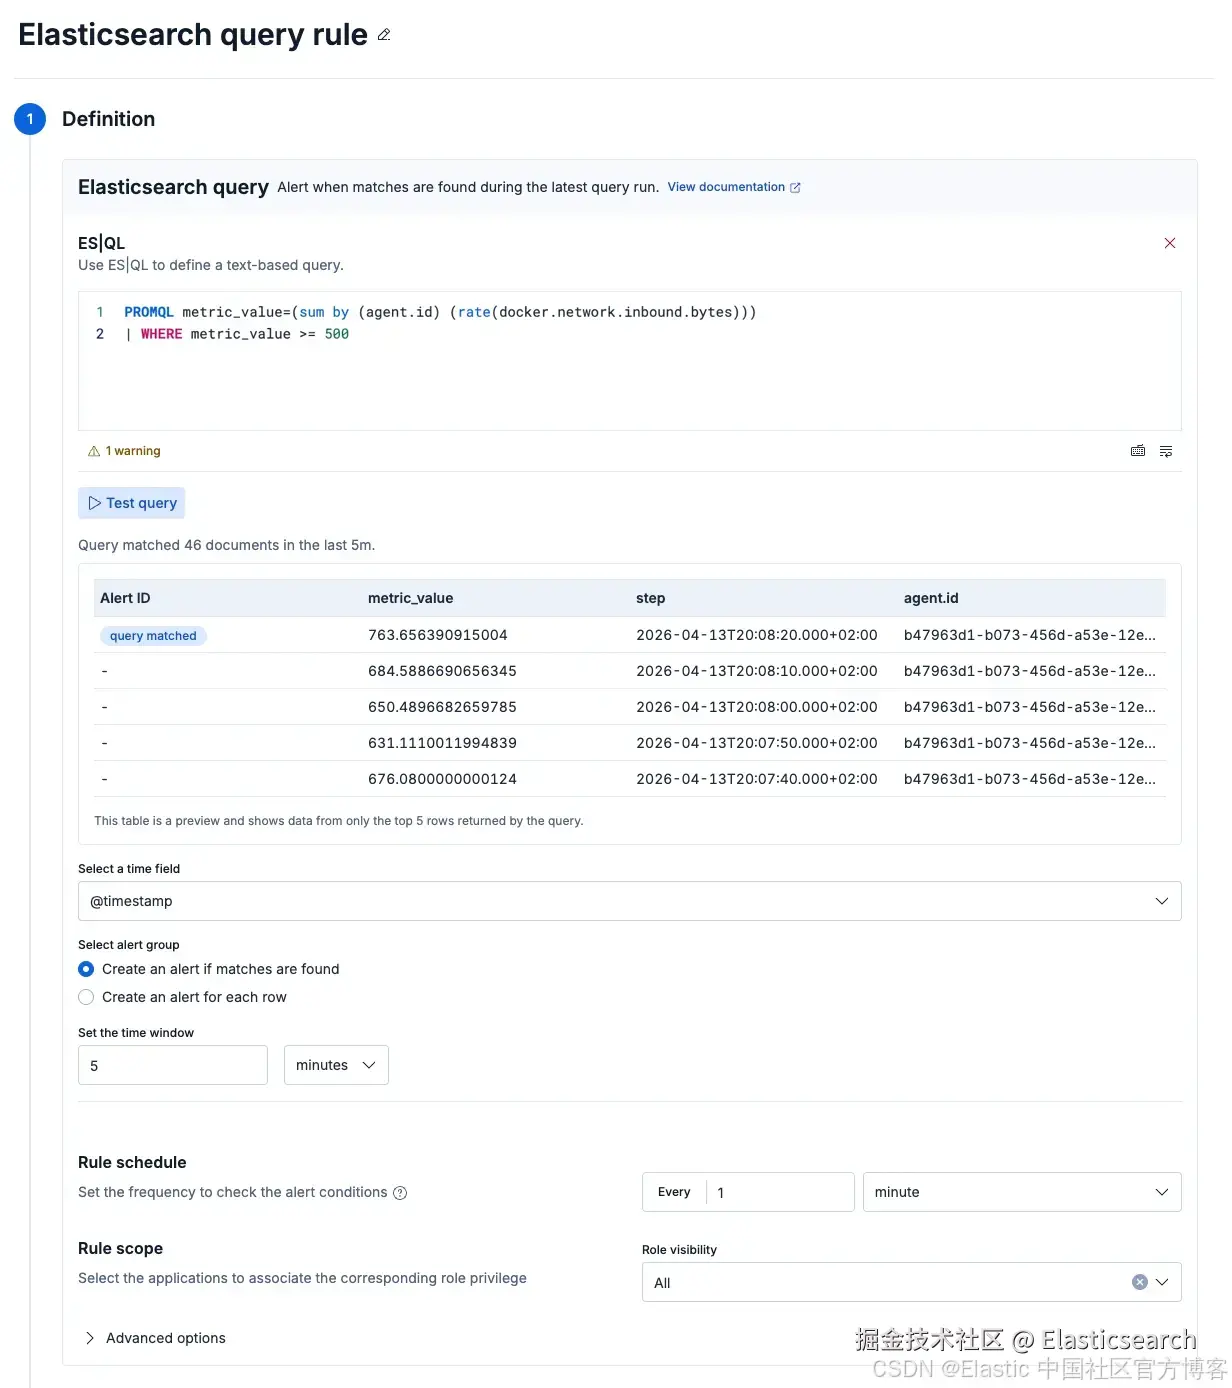Click the WHERE metric_value >= 500 line

[x=237, y=334]
